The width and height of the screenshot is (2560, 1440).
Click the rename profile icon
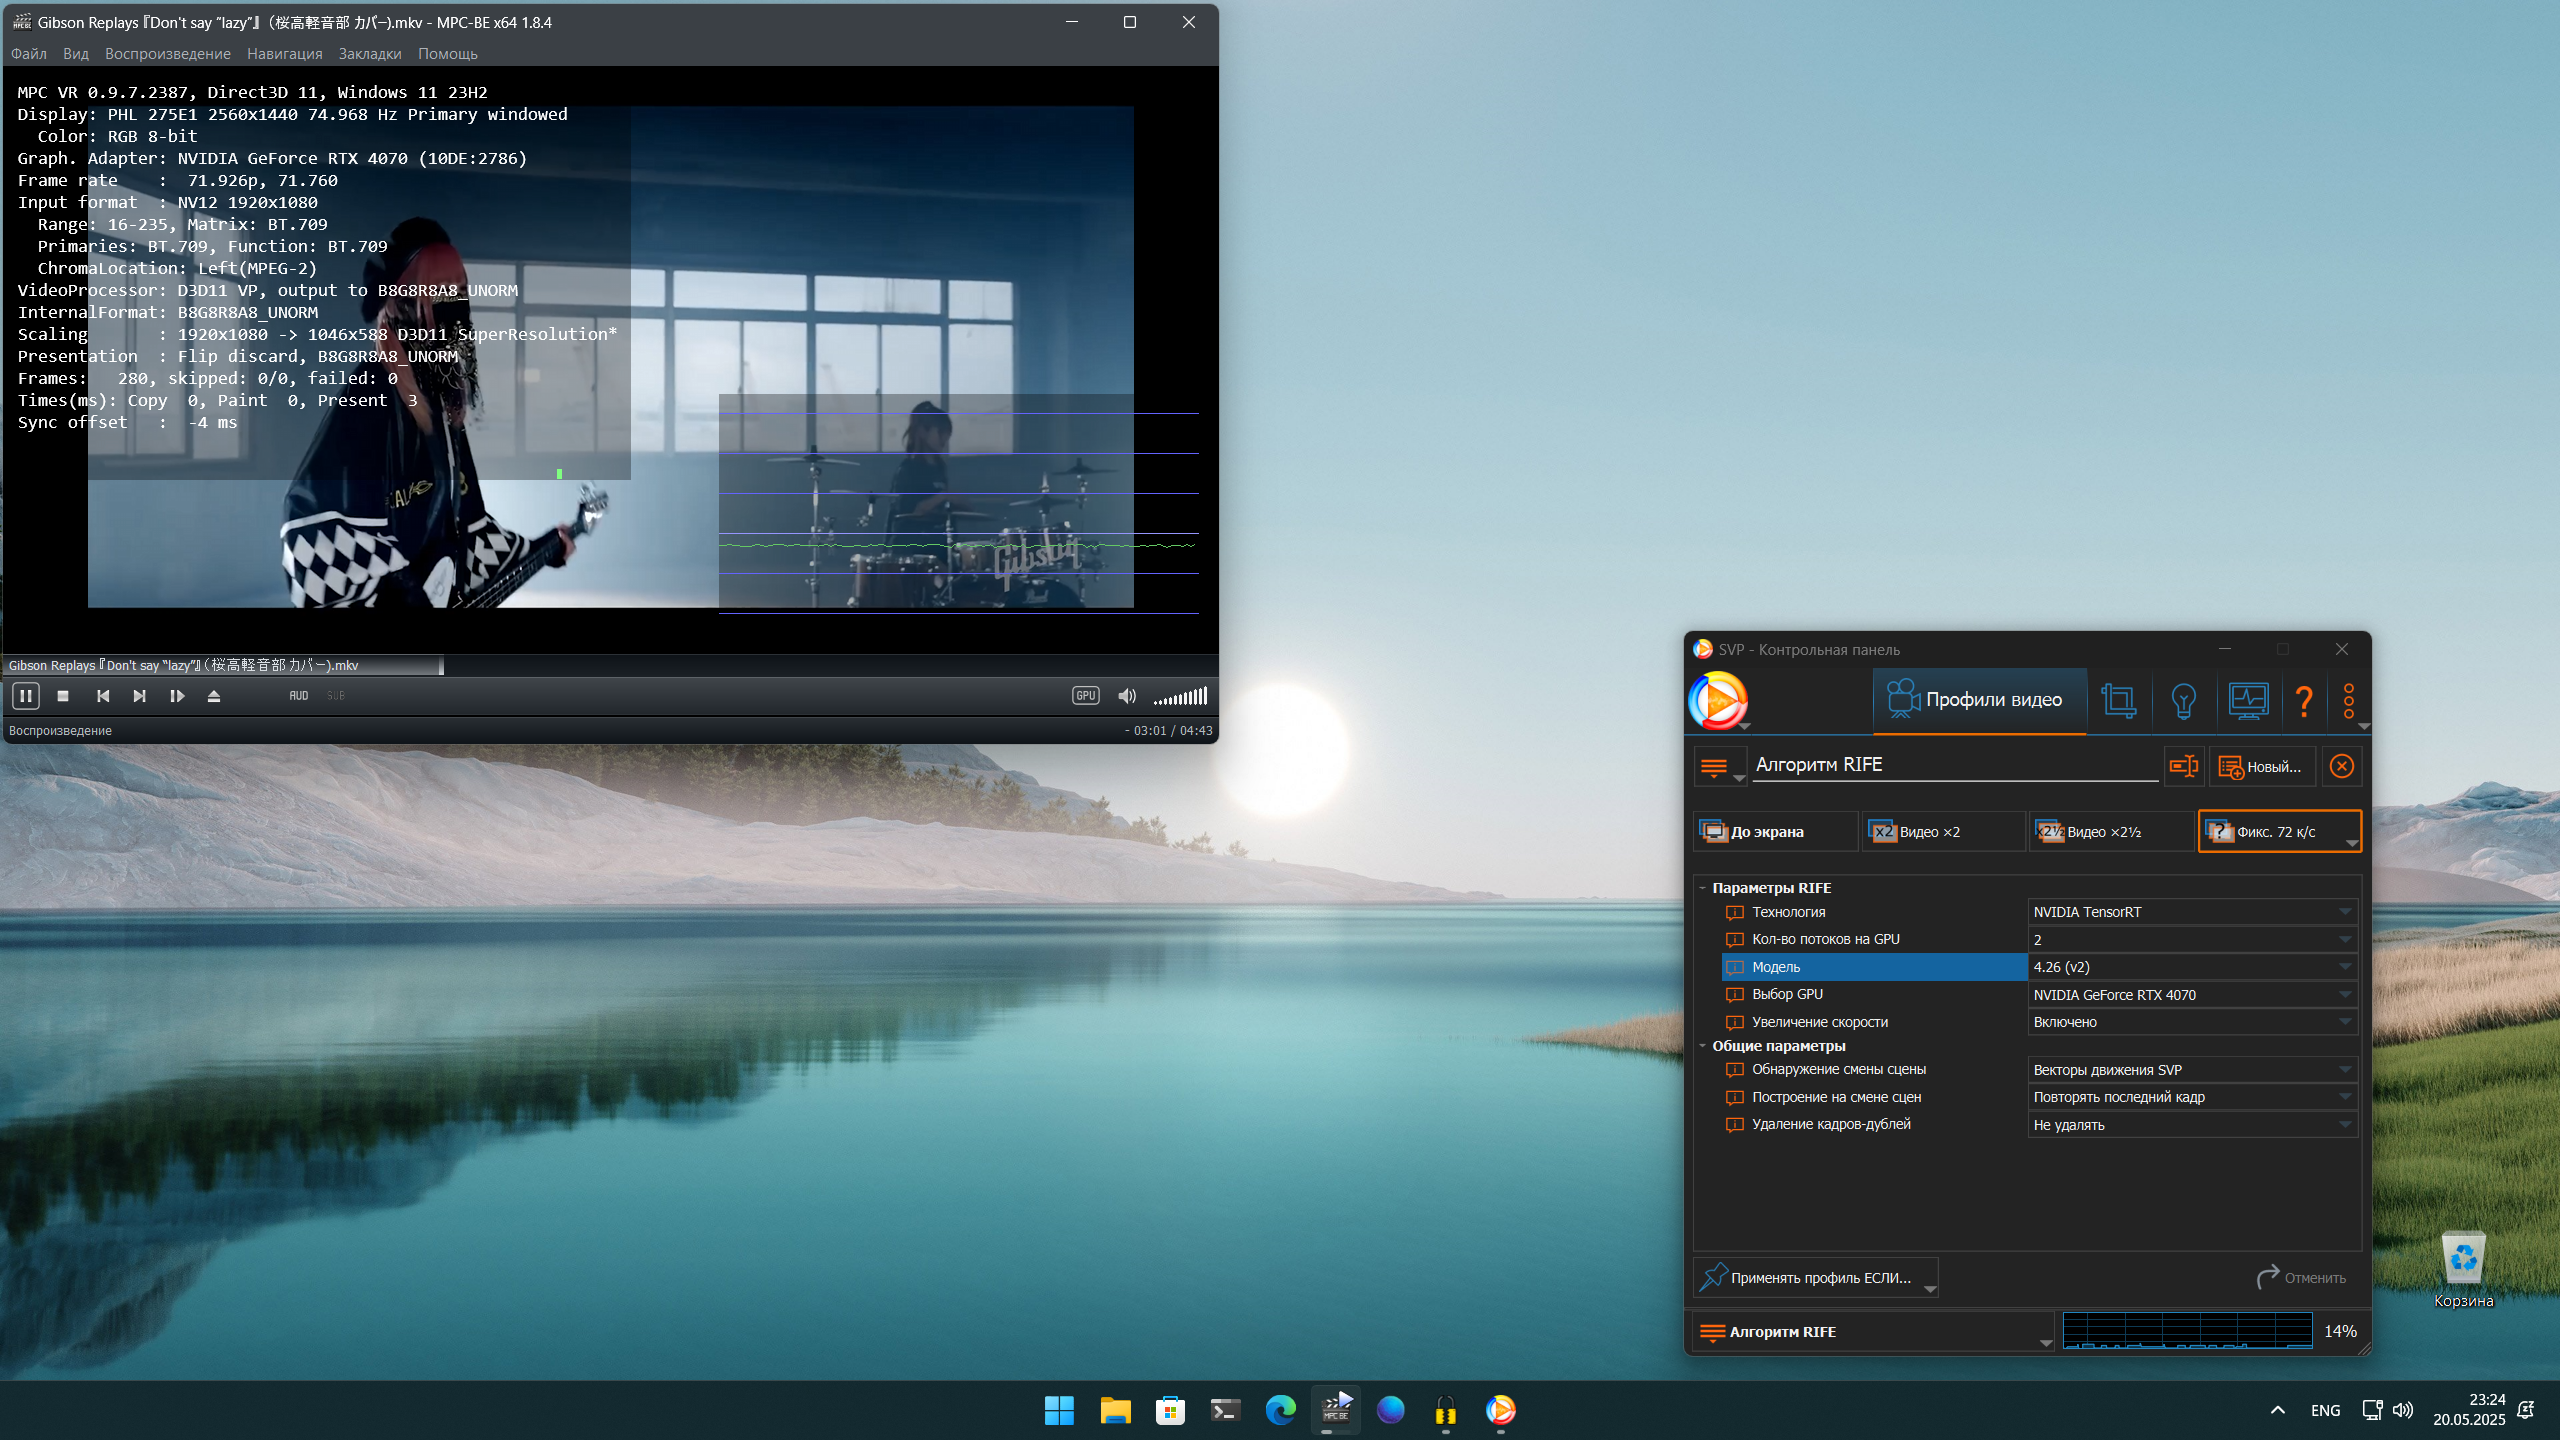(2183, 767)
